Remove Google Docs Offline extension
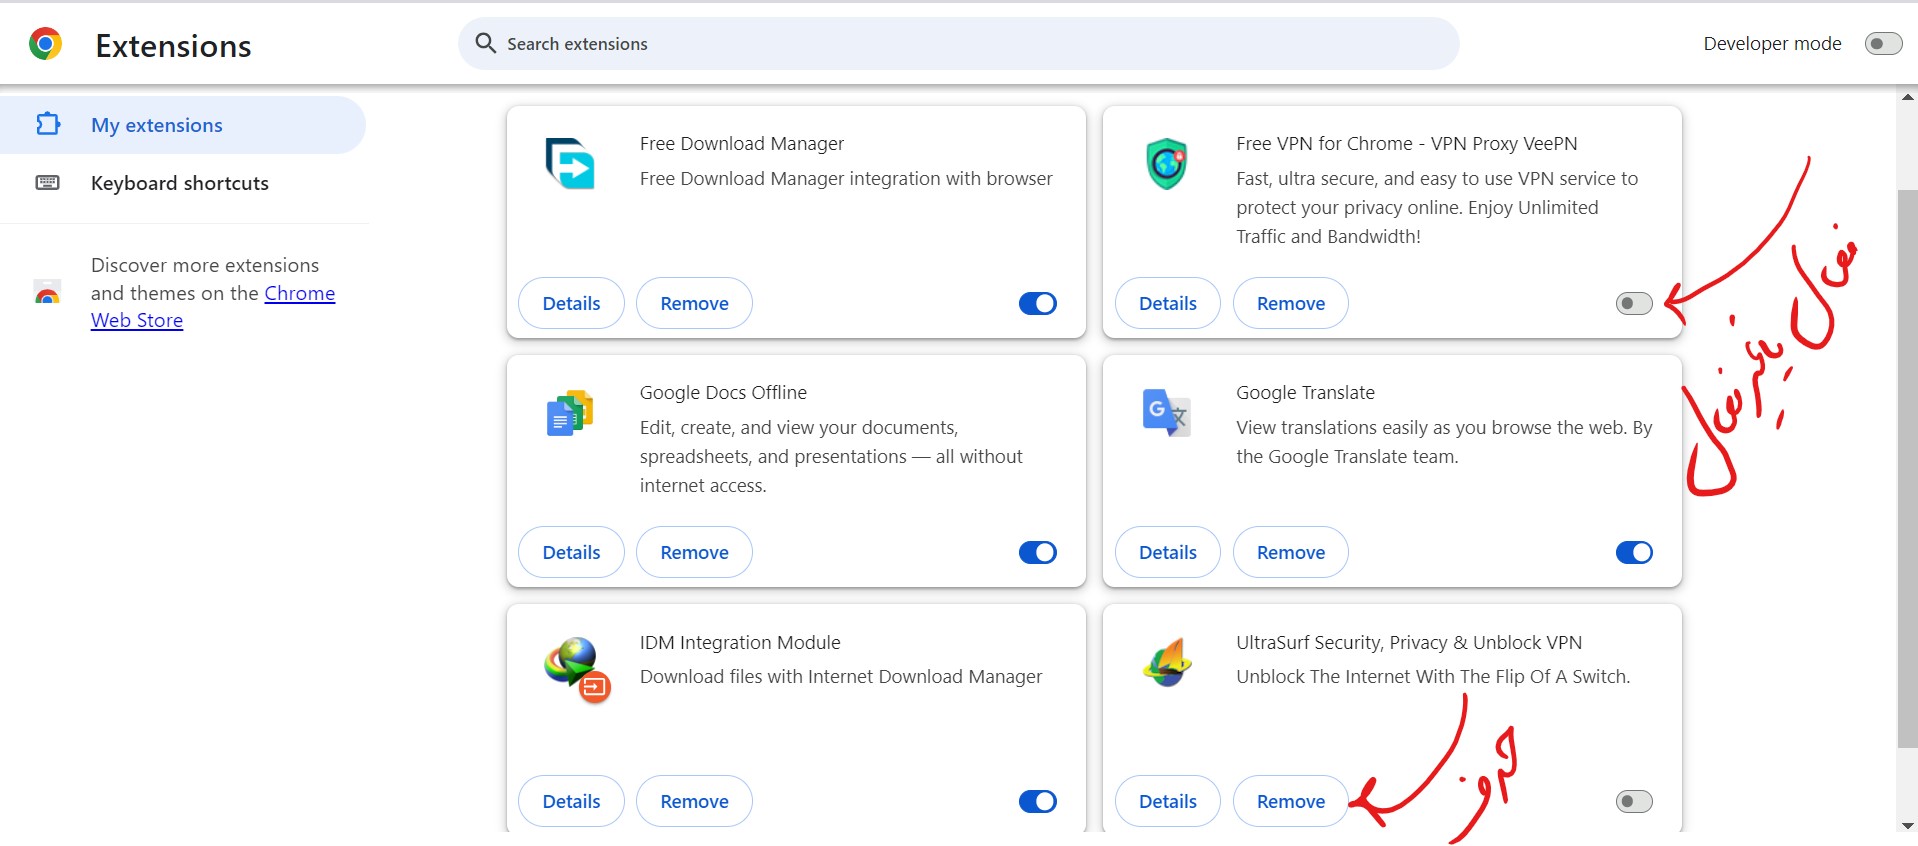1918x846 pixels. tap(694, 552)
